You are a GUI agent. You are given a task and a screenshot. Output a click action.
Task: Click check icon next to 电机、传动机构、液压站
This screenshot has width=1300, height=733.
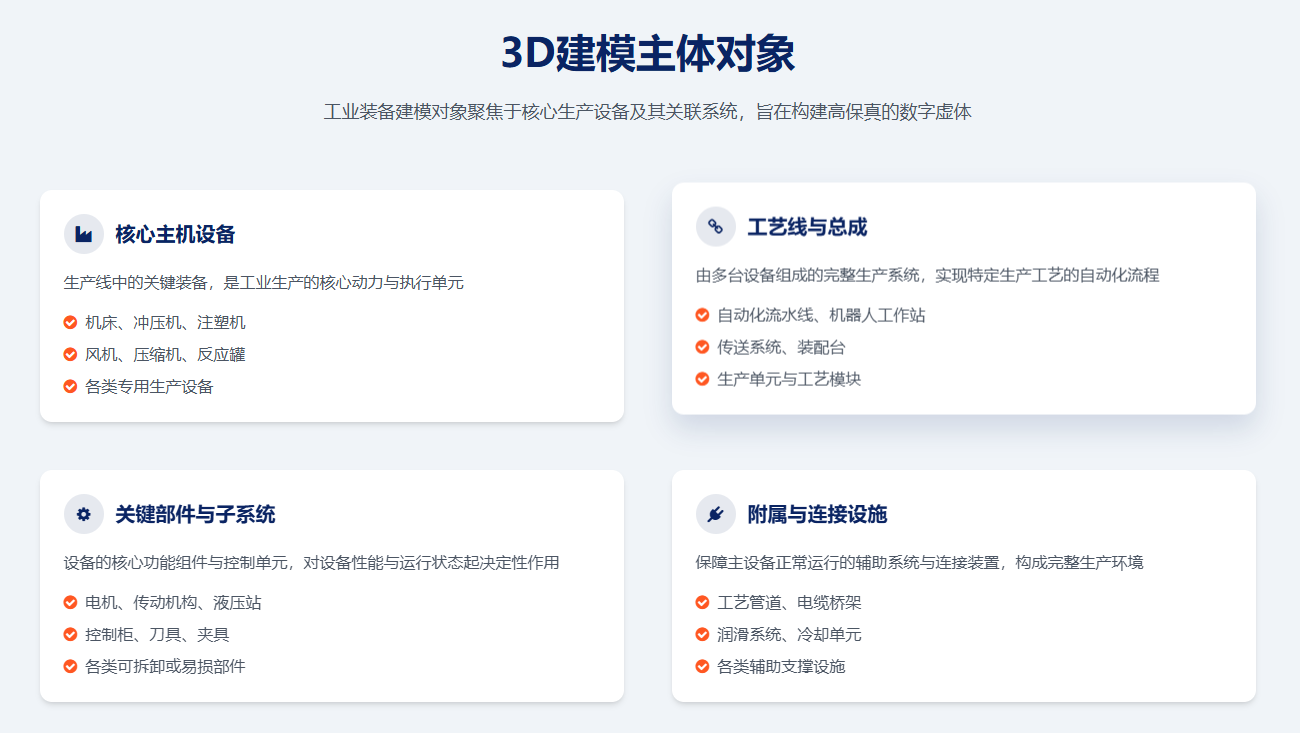[x=71, y=602]
